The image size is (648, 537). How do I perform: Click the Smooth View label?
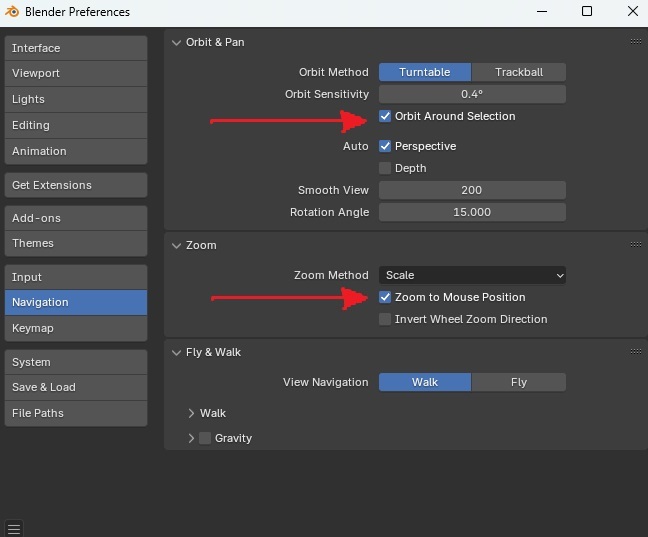tap(333, 190)
